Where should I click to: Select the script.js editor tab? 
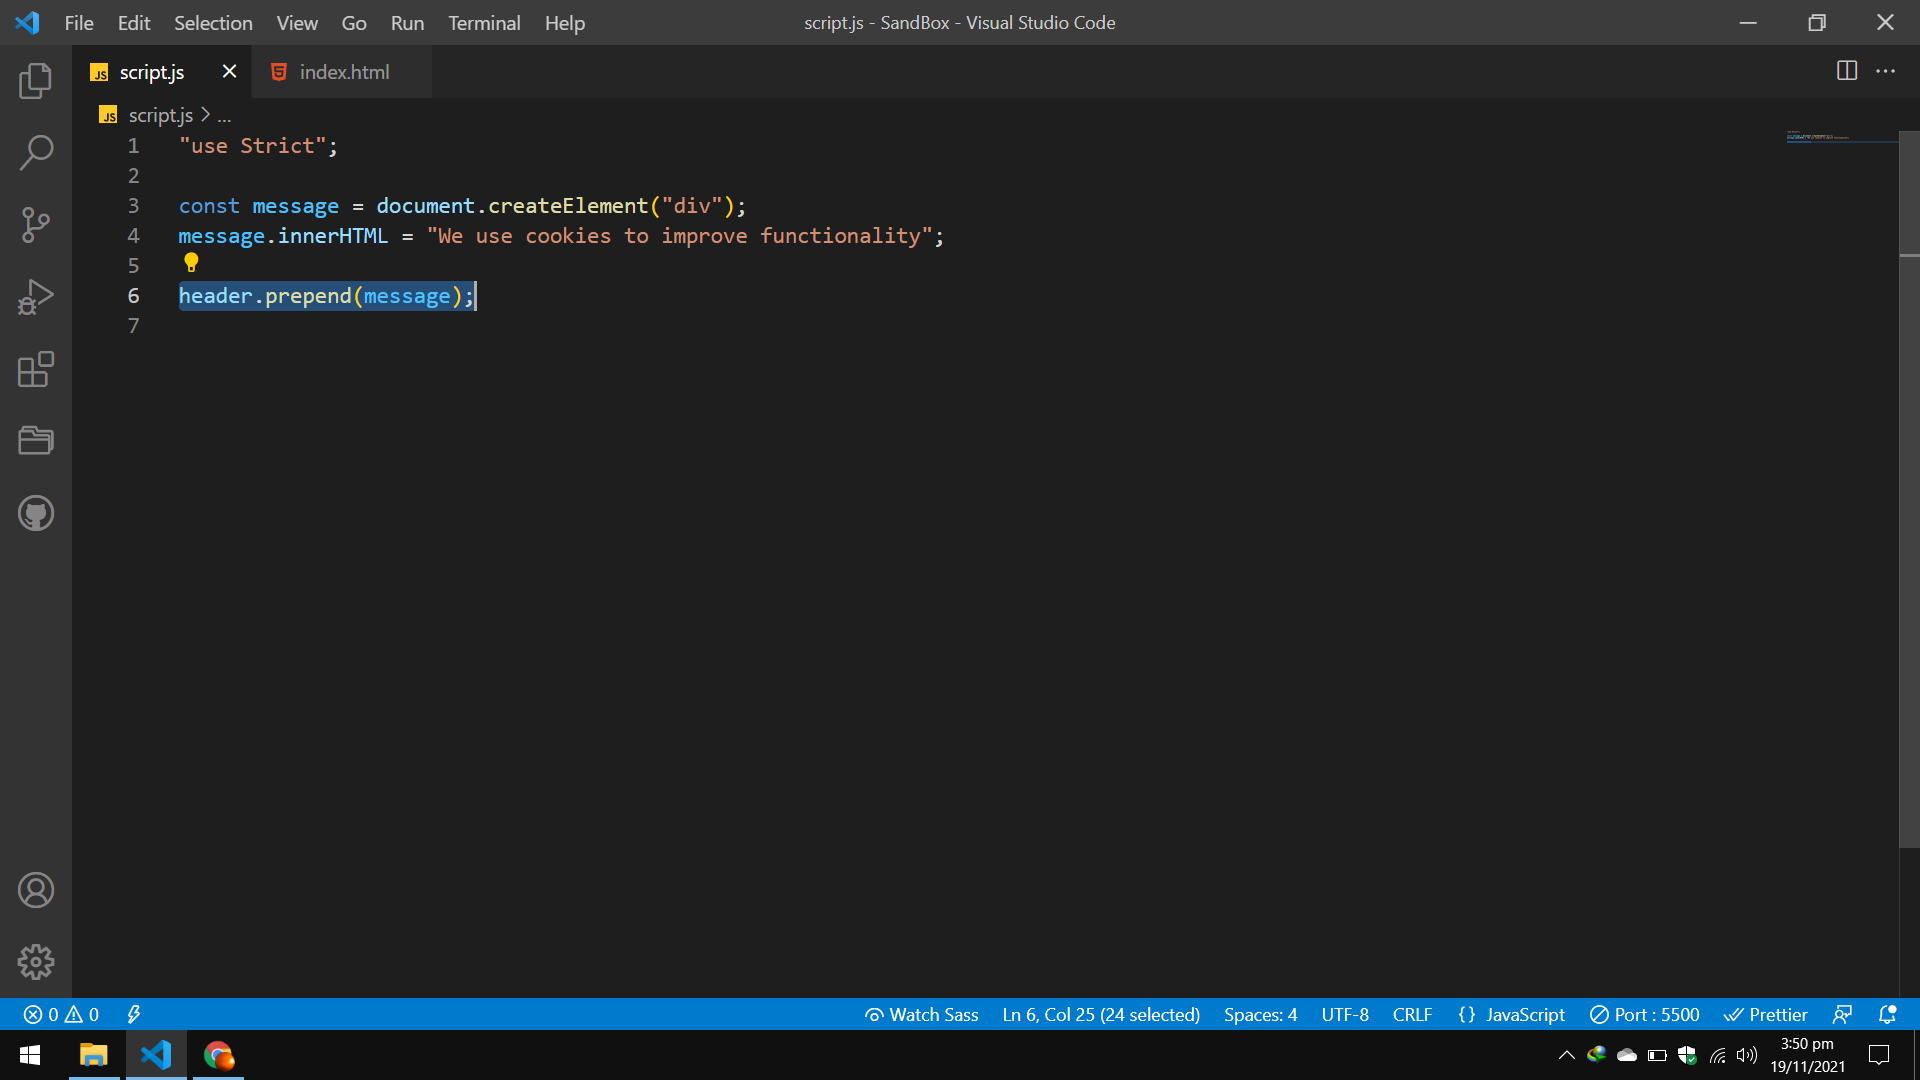coord(152,72)
